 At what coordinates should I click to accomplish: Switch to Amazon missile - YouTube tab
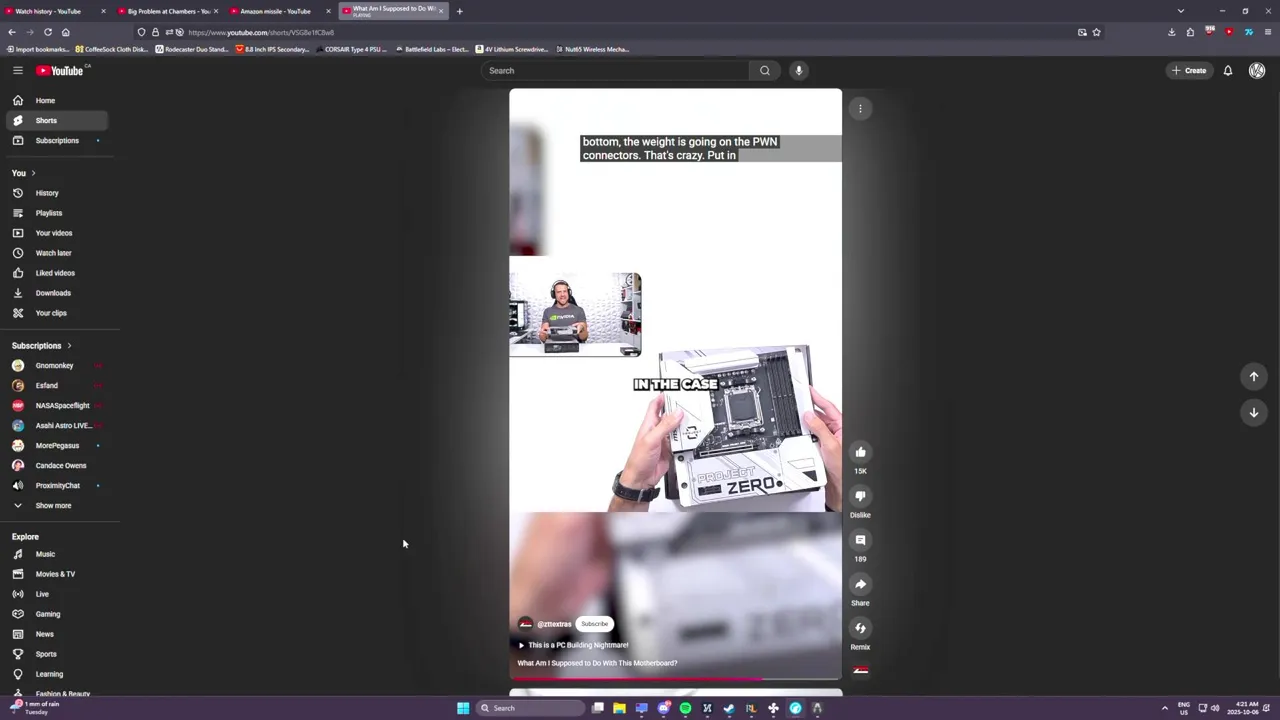click(x=280, y=11)
